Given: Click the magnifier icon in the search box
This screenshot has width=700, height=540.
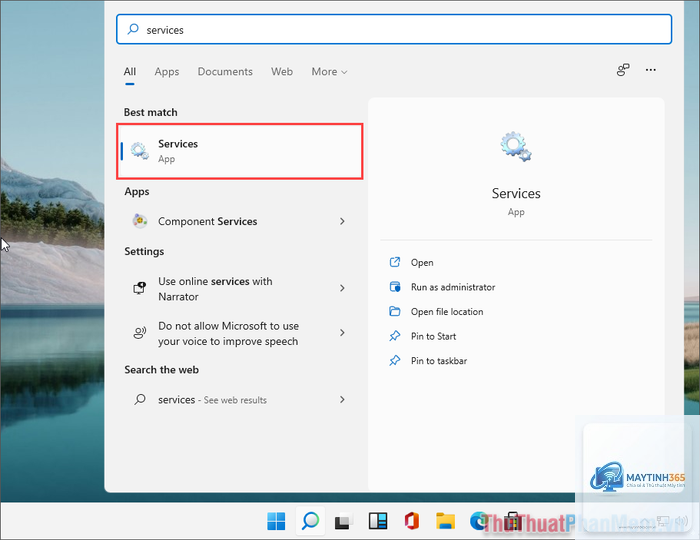Looking at the screenshot, I should (133, 29).
